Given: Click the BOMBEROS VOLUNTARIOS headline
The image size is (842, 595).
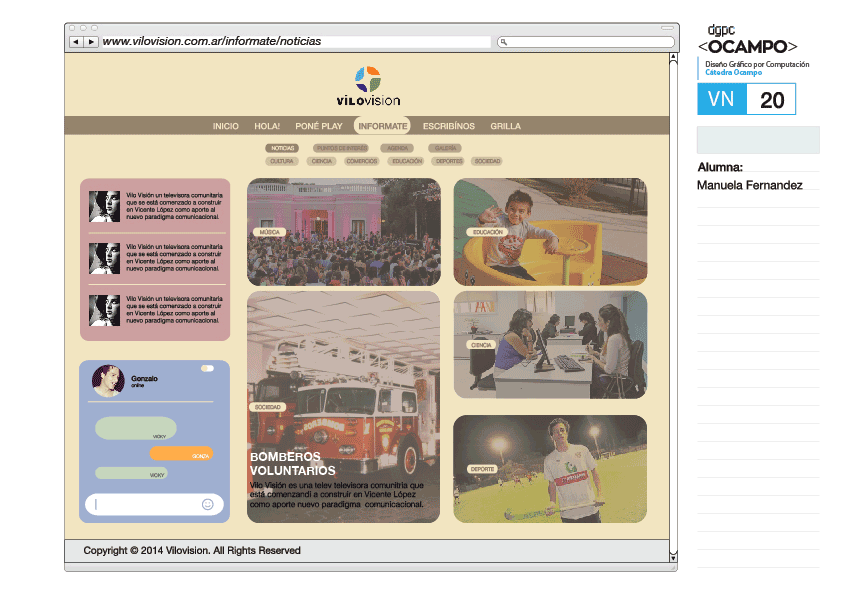Looking at the screenshot, I should [x=293, y=463].
